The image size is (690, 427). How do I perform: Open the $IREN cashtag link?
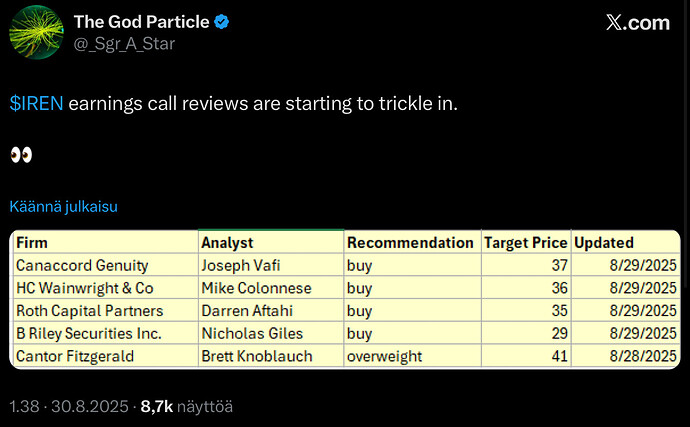coord(36,104)
